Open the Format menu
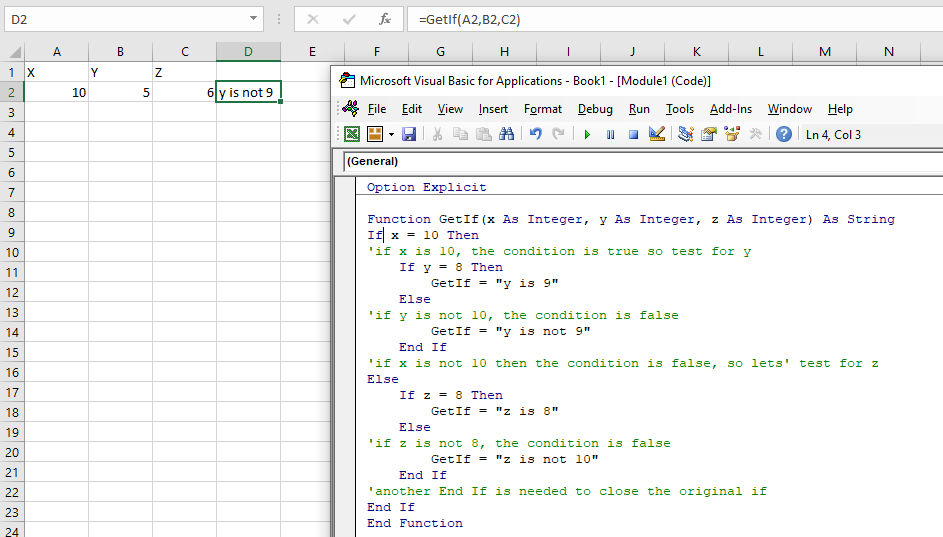The height and width of the screenshot is (537, 943). 542,109
